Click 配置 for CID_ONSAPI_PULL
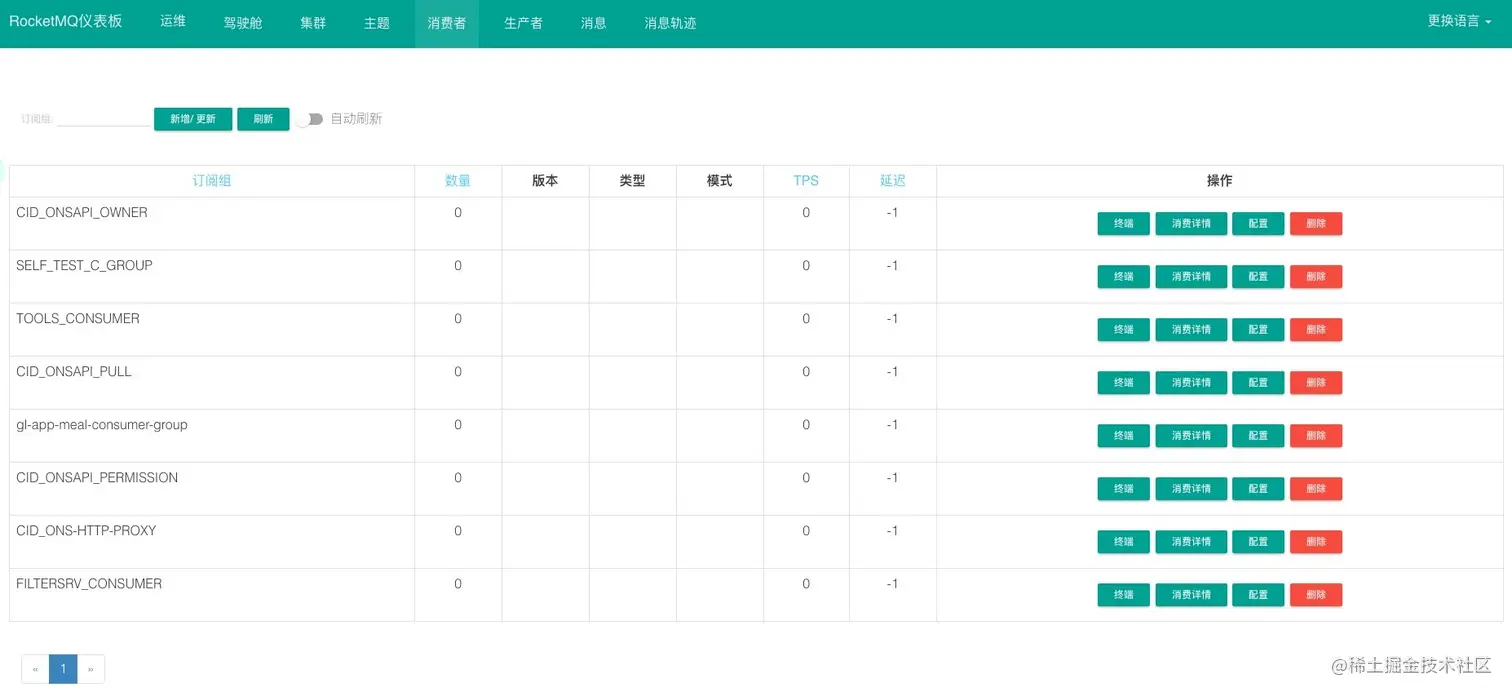1512x696 pixels. point(1258,383)
